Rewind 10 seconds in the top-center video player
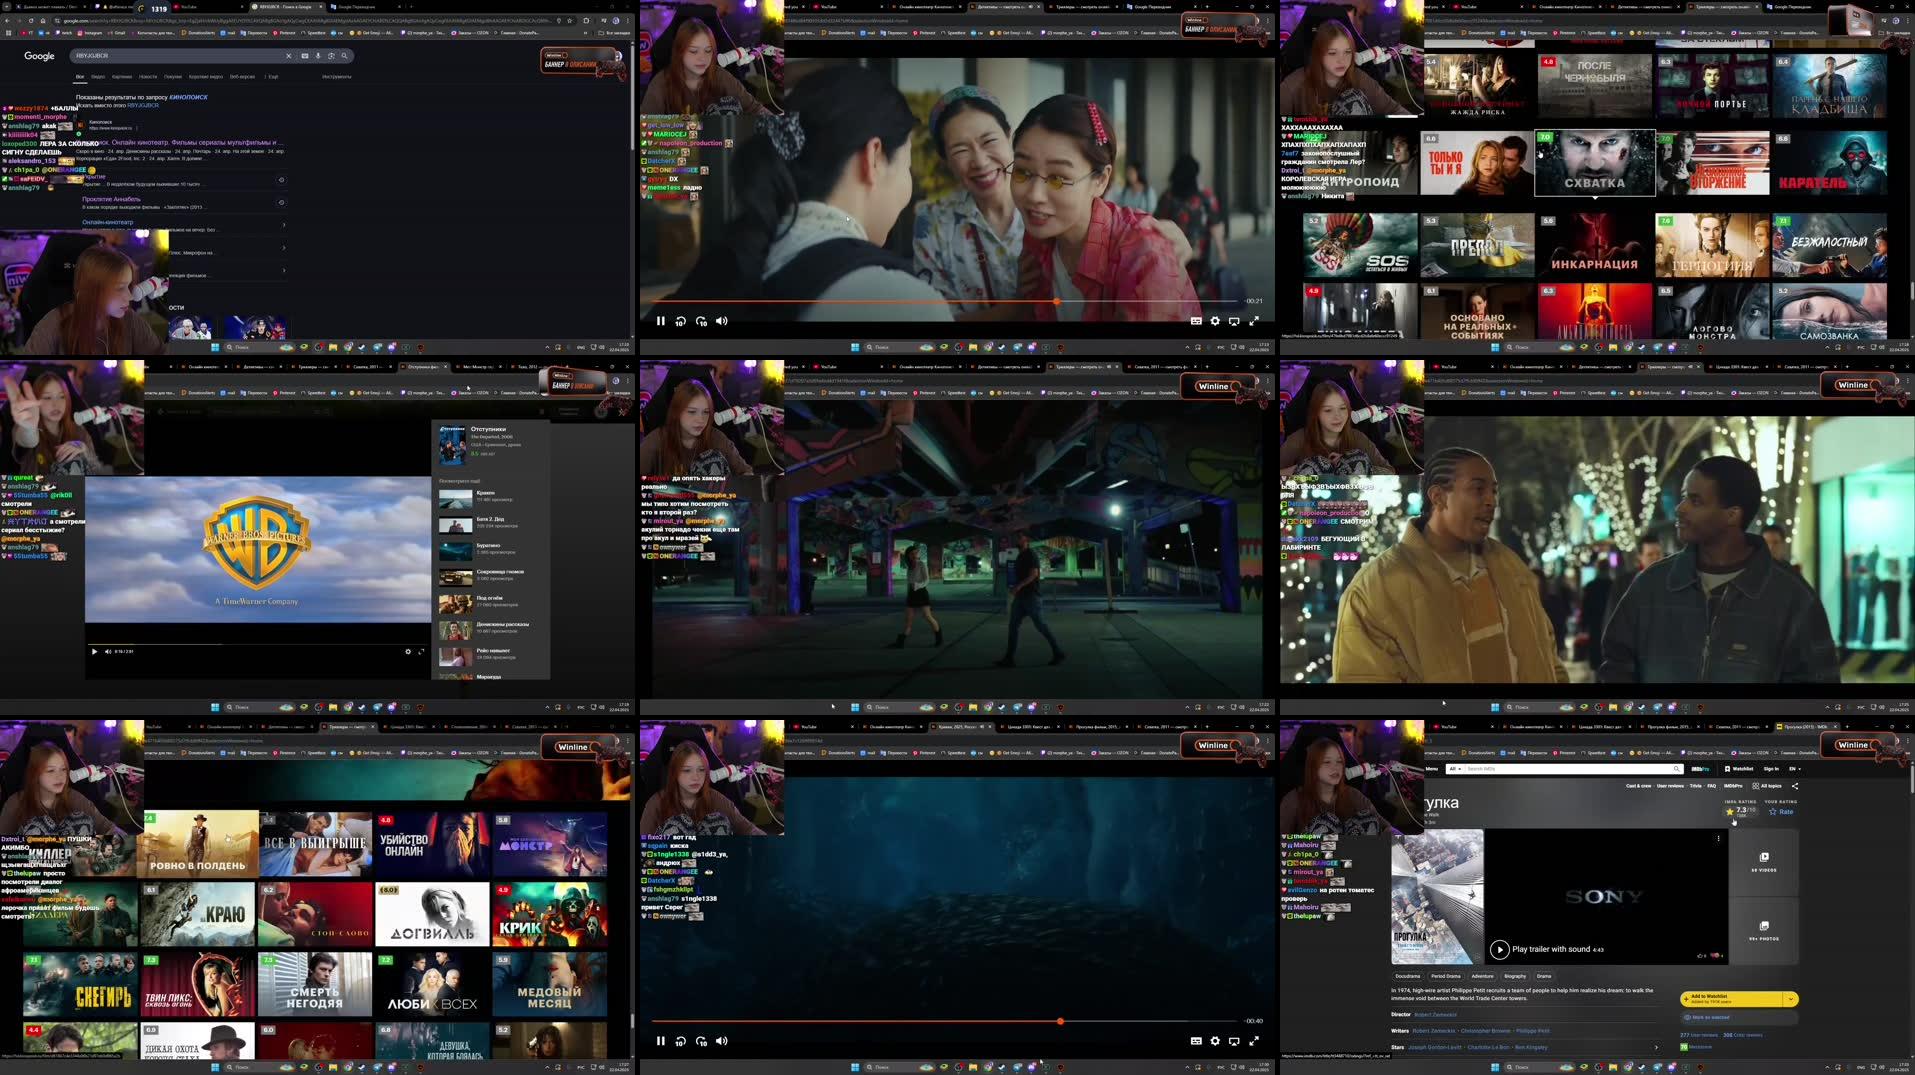 pos(681,321)
